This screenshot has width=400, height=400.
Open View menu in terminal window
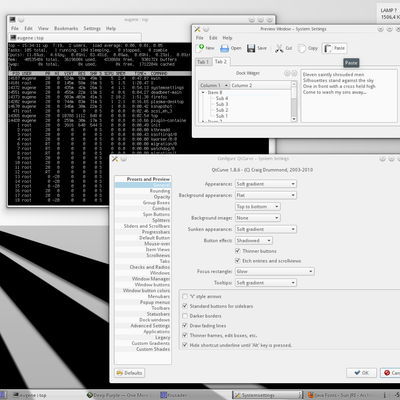43,28
